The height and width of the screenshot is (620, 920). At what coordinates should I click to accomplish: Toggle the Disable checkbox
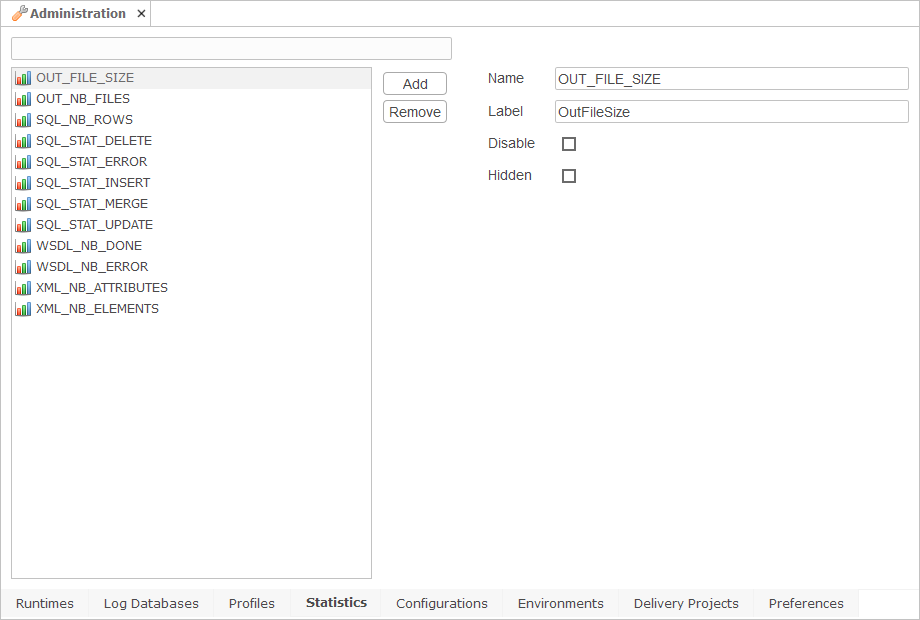[569, 144]
